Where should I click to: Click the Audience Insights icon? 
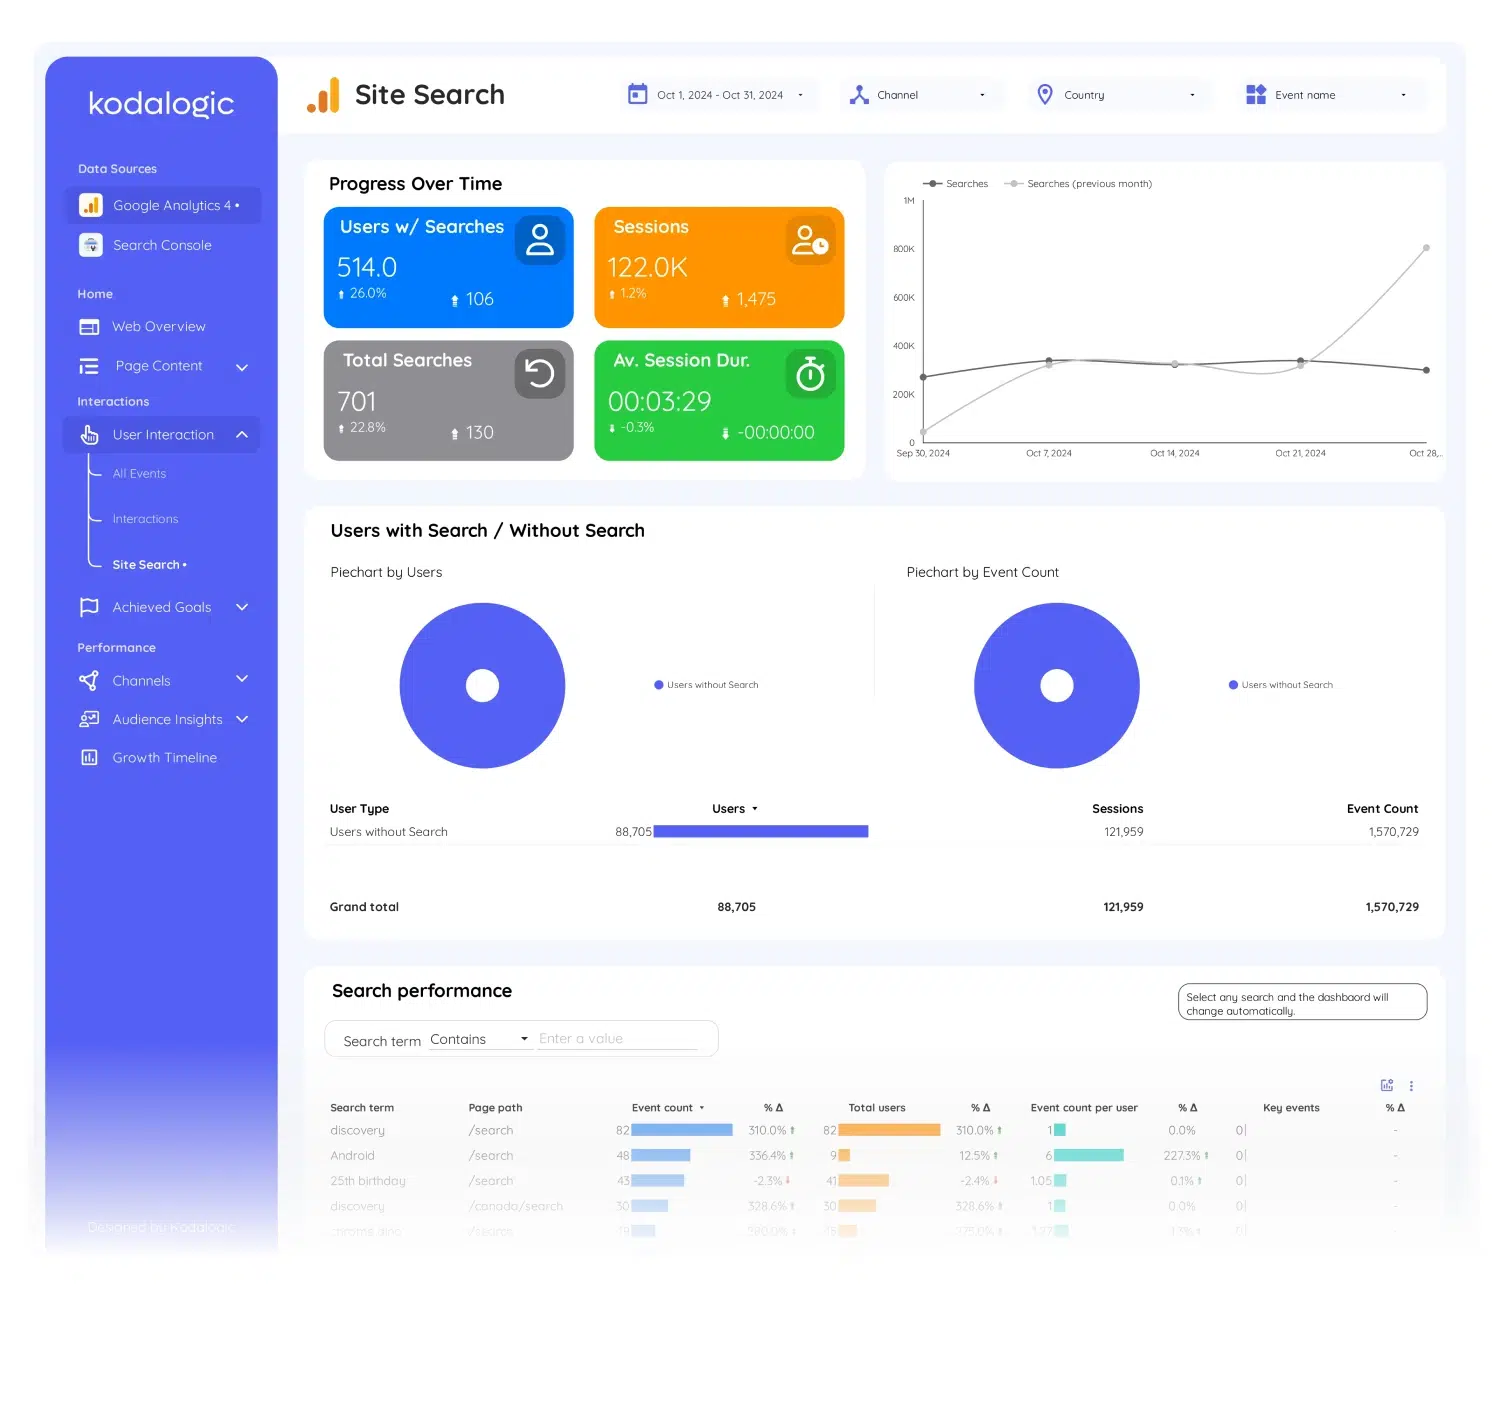click(x=89, y=719)
